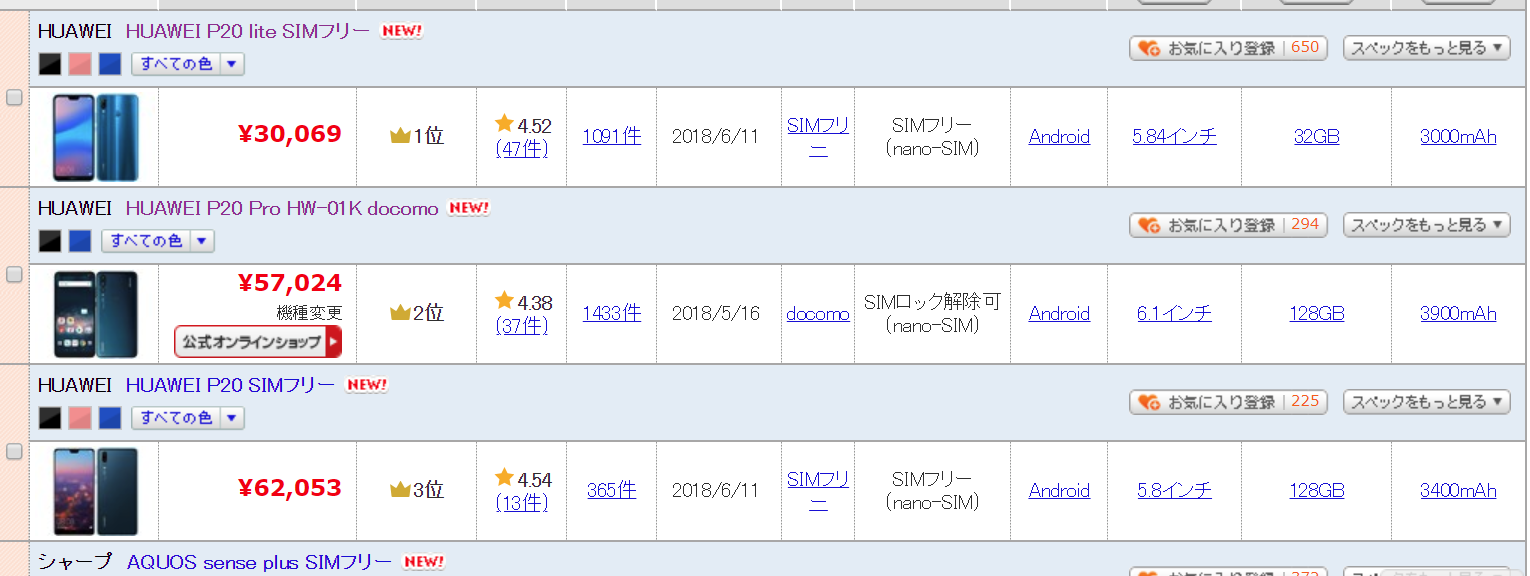1530x576 pixels.
Task: Check the compare box for HUAWEI P20 lite
Action: (x=14, y=97)
